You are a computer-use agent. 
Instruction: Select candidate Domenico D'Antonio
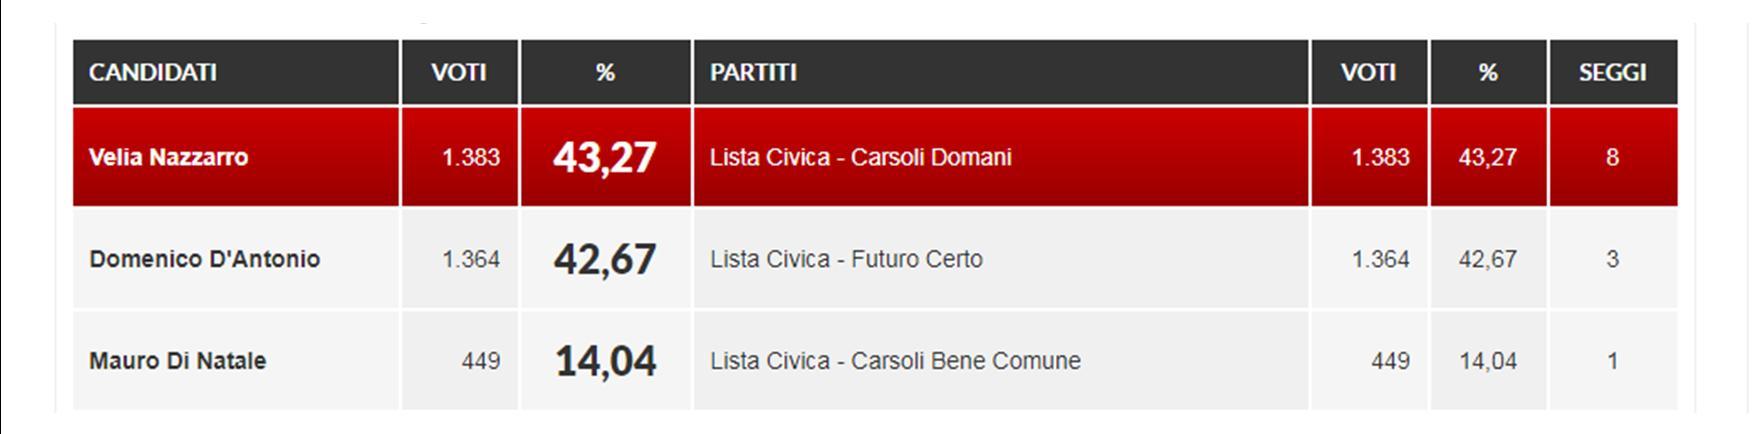click(x=204, y=259)
